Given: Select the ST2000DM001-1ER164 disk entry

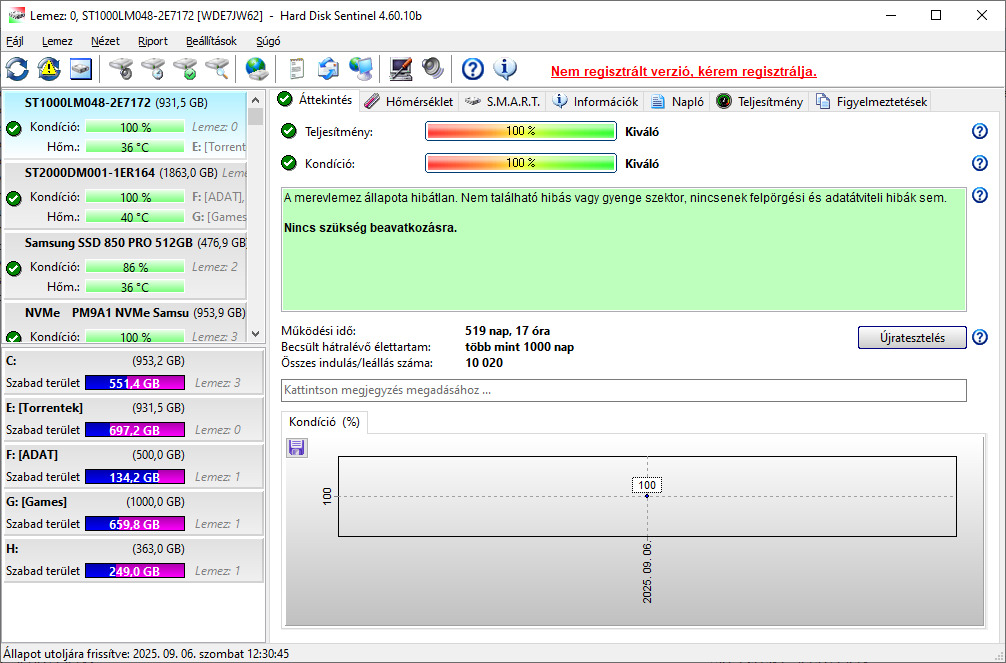Looking at the screenshot, I should point(125,196).
